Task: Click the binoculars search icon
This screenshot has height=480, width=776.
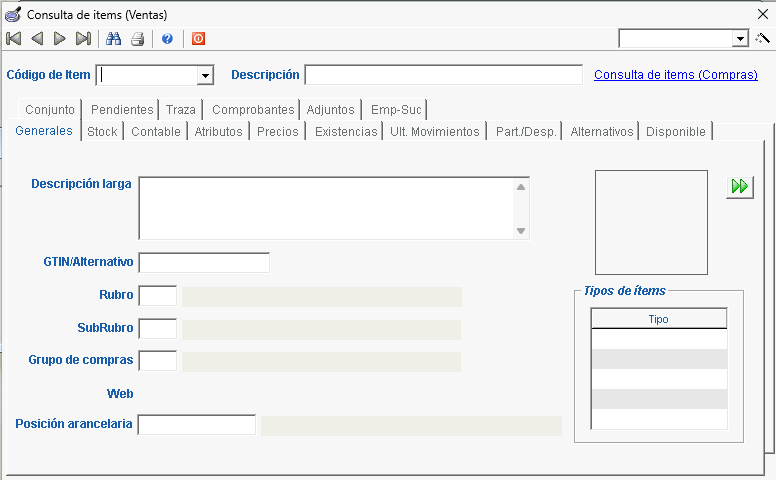Action: [x=113, y=39]
